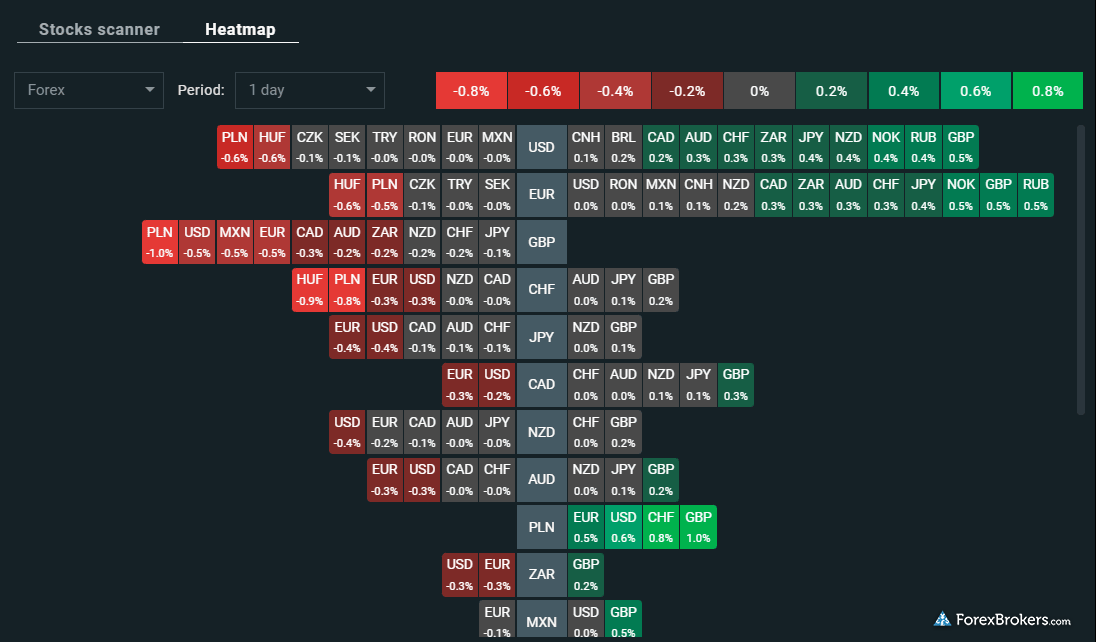Switch to the Stocks scanner tab

click(99, 29)
